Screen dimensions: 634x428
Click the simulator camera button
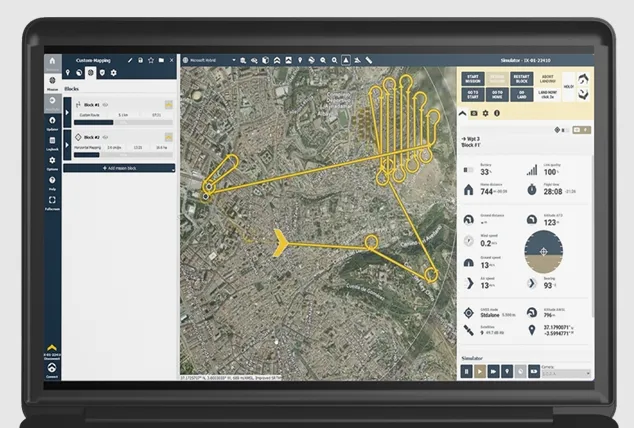pyautogui.click(x=534, y=371)
